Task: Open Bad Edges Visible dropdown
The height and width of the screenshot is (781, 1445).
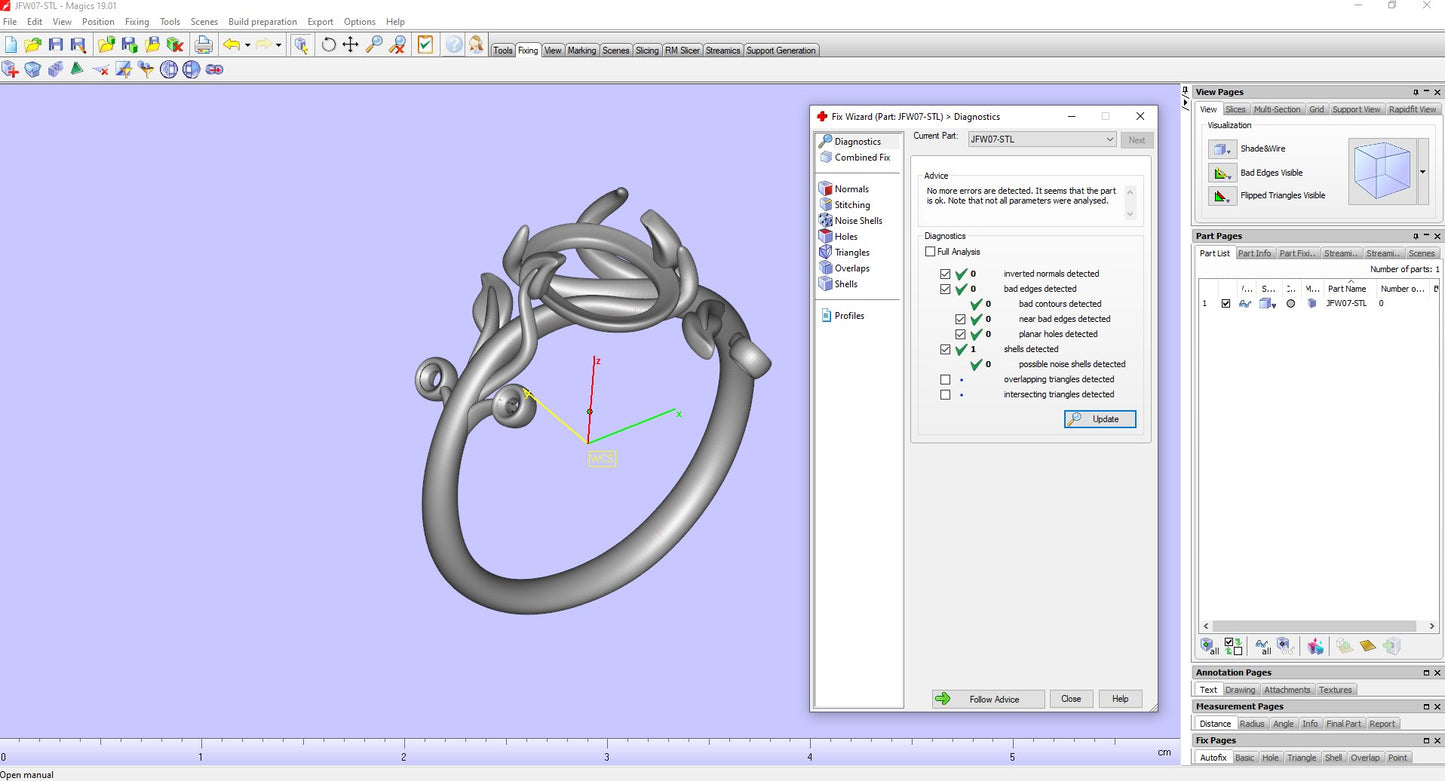Action: point(1223,173)
